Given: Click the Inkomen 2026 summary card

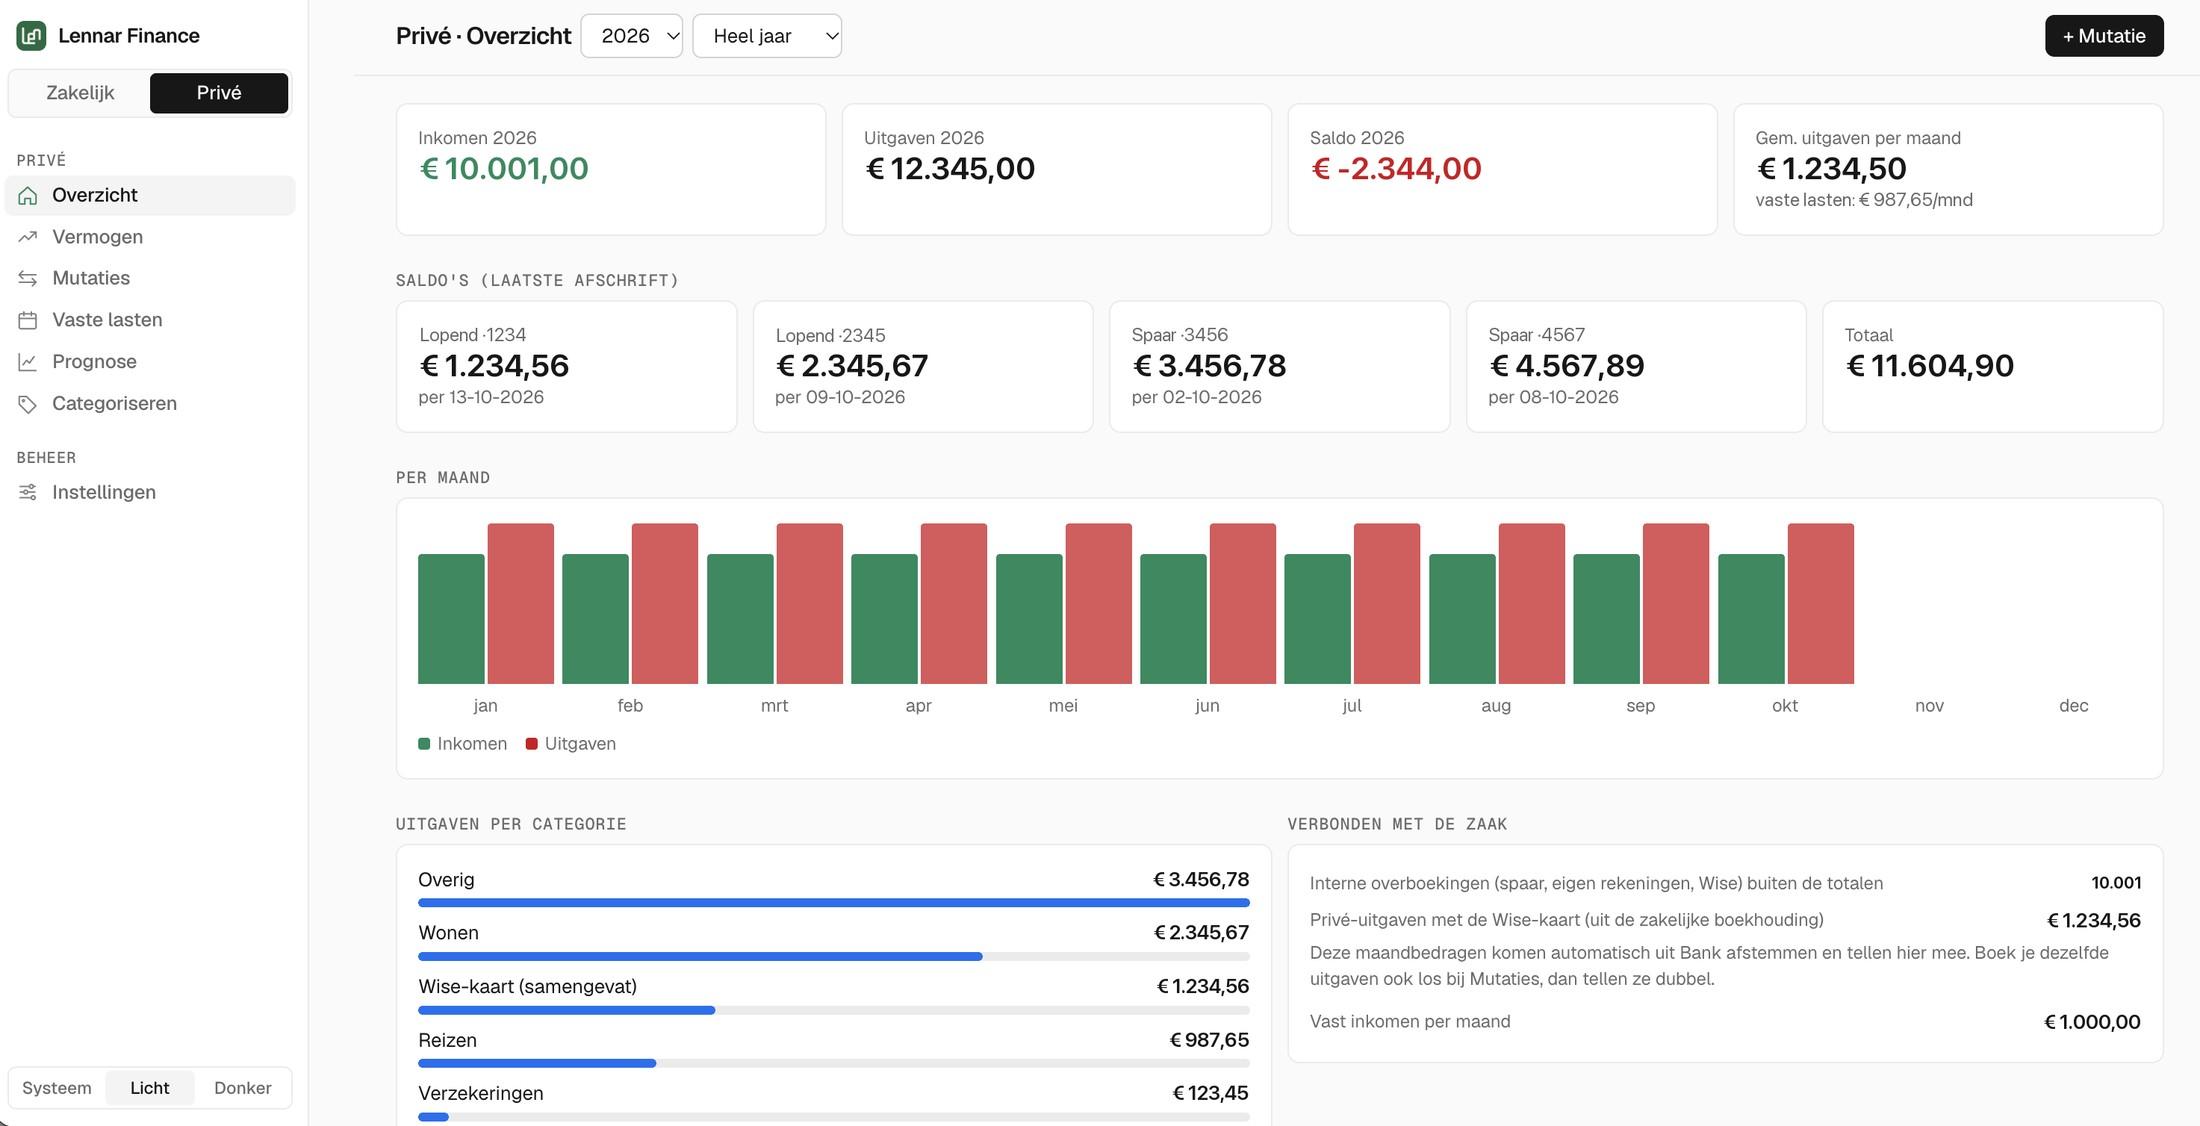Looking at the screenshot, I should [x=611, y=170].
